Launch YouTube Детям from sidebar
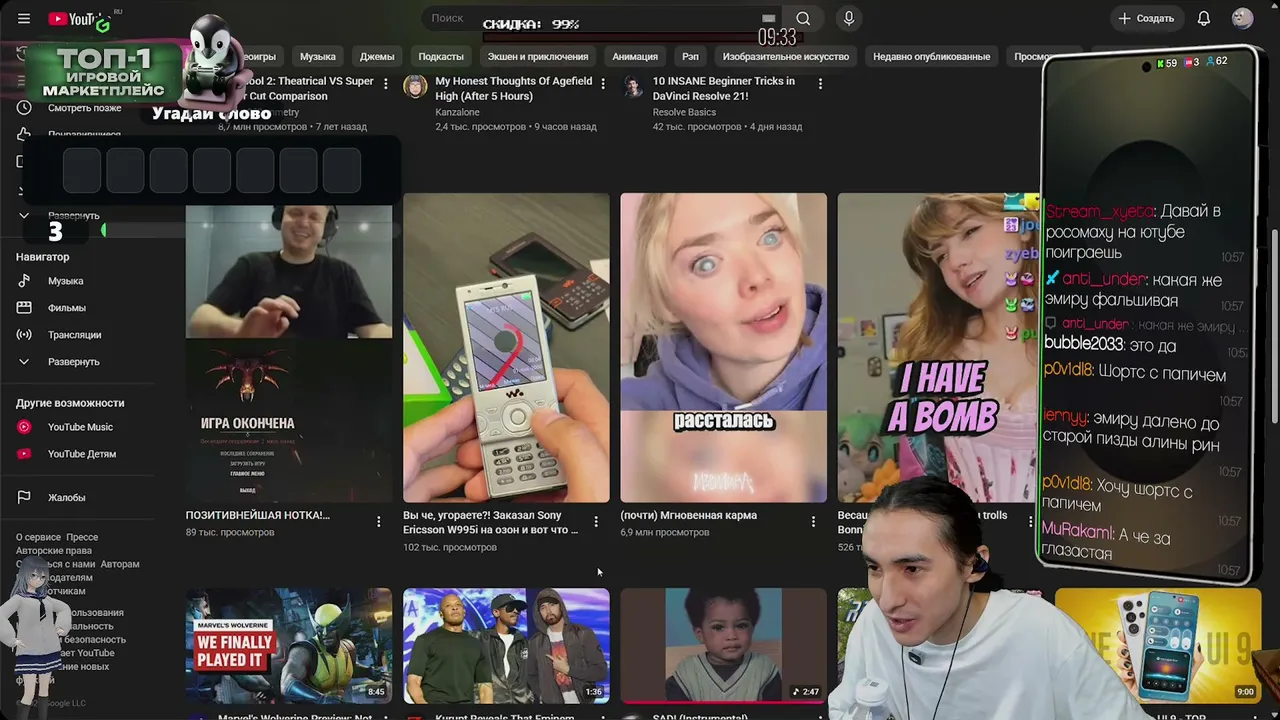Viewport: 1280px width, 720px height. point(82,454)
